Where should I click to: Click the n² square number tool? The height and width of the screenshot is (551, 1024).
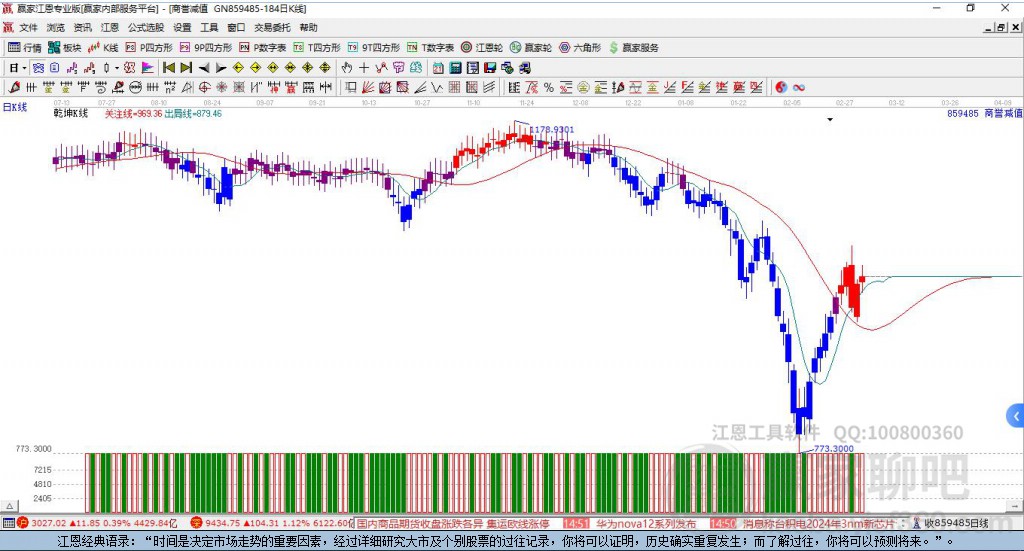[x=170, y=87]
